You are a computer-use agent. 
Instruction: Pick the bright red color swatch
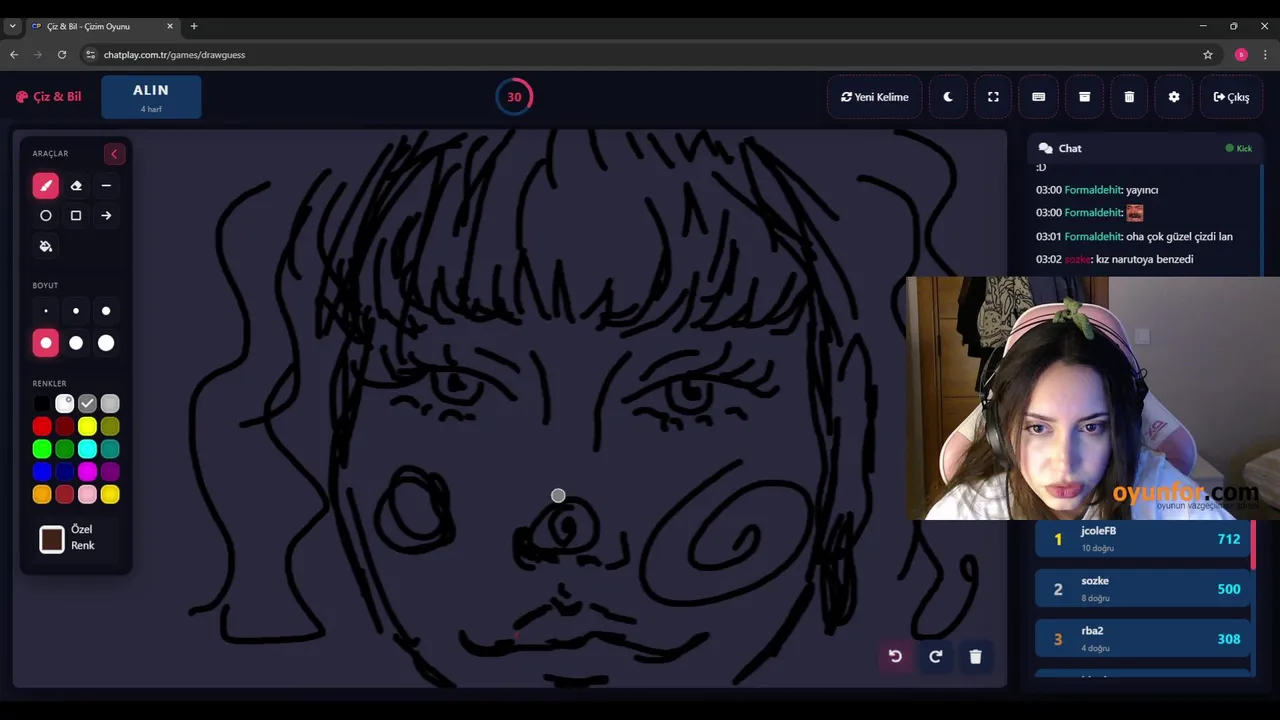pyautogui.click(x=42, y=427)
